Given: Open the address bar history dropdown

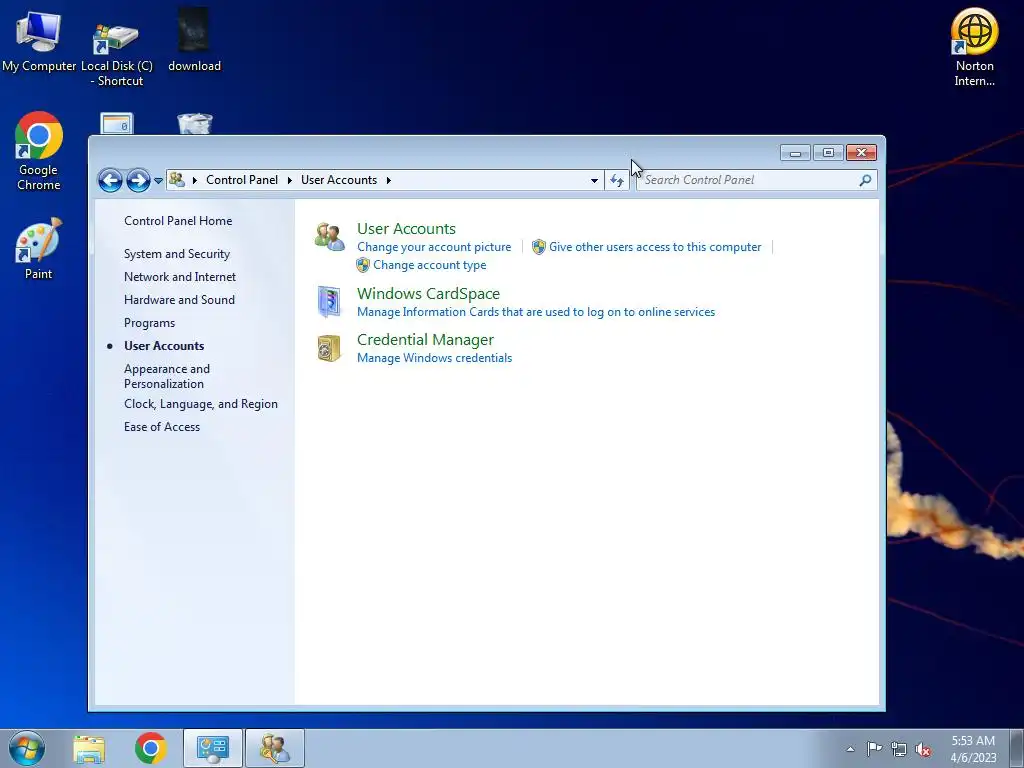Looking at the screenshot, I should coord(594,180).
